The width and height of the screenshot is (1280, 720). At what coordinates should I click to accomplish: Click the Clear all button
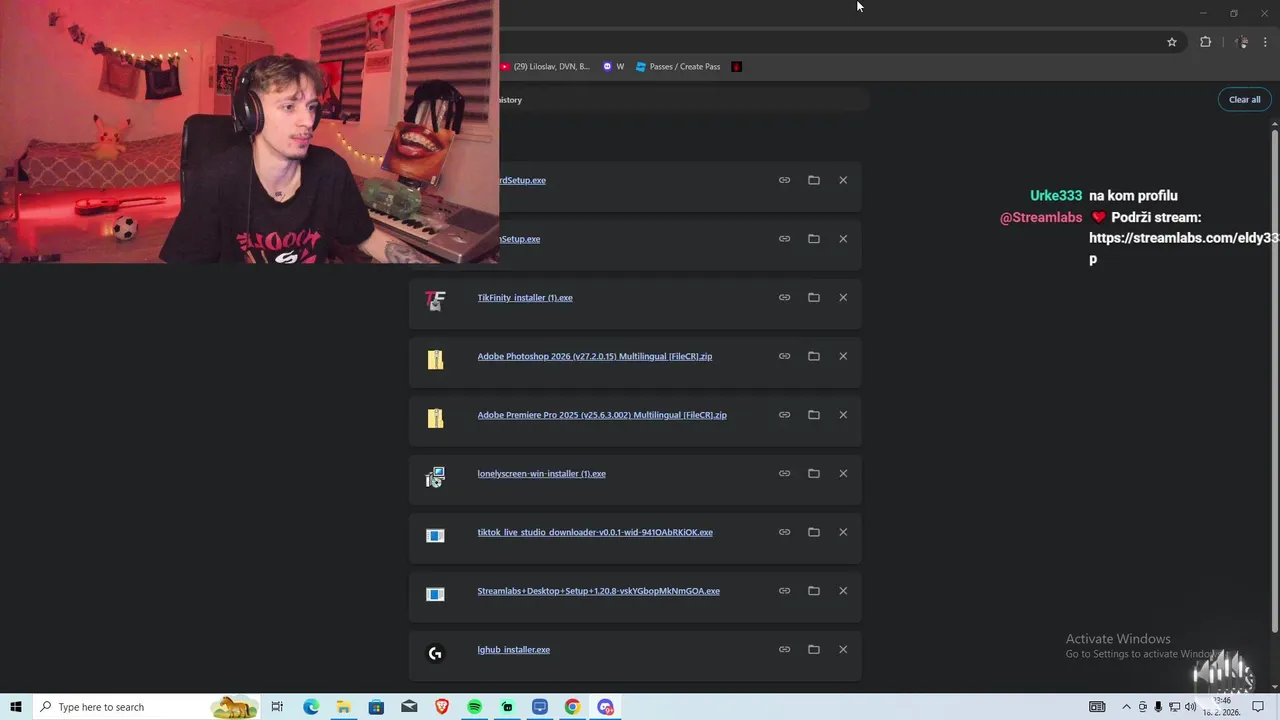1244,99
